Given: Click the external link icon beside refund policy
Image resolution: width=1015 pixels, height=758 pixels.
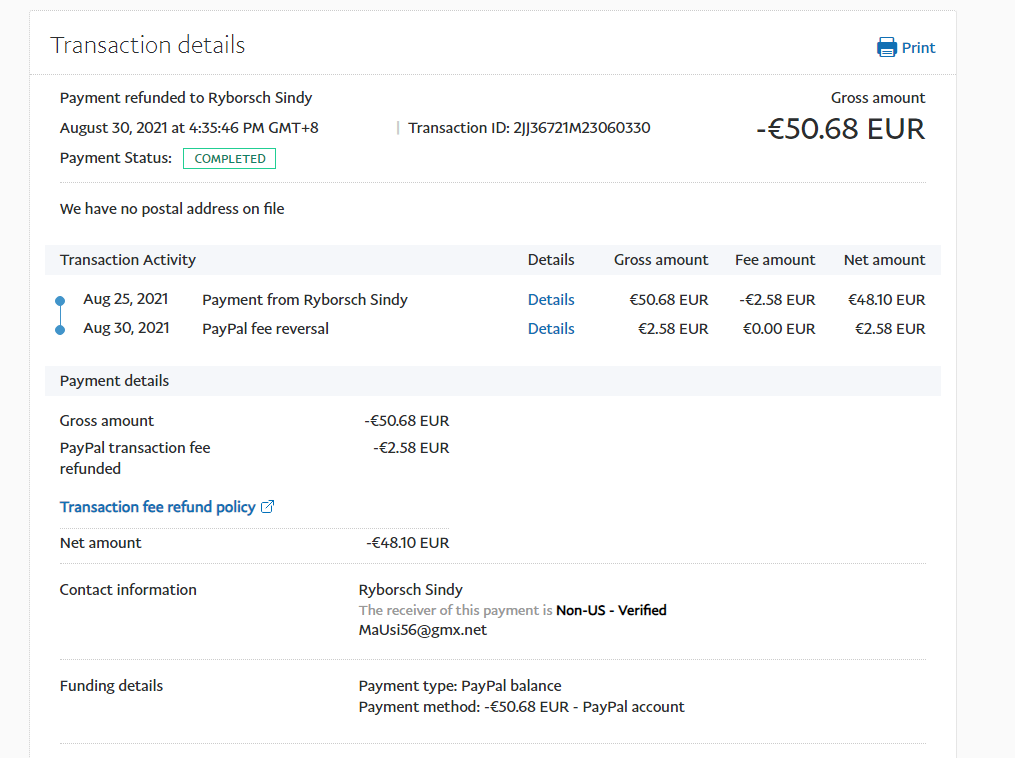Looking at the screenshot, I should click(x=267, y=507).
